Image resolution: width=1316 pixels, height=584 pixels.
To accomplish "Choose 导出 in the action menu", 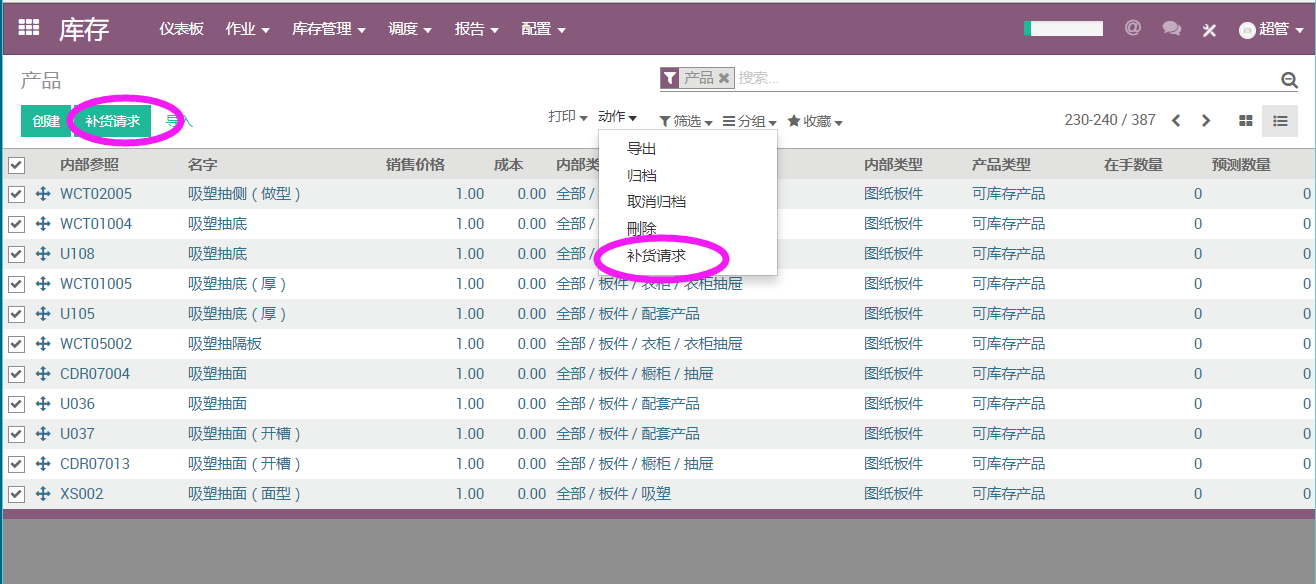I will 641,149.
